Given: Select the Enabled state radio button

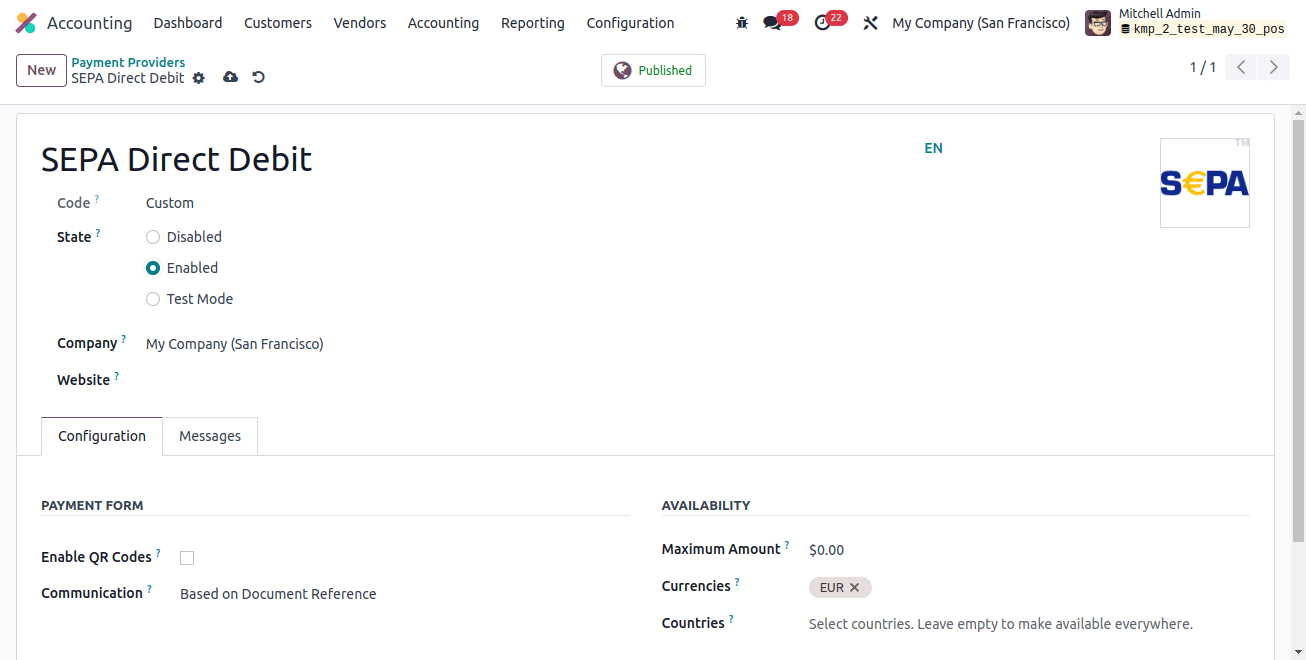Looking at the screenshot, I should click(x=153, y=268).
